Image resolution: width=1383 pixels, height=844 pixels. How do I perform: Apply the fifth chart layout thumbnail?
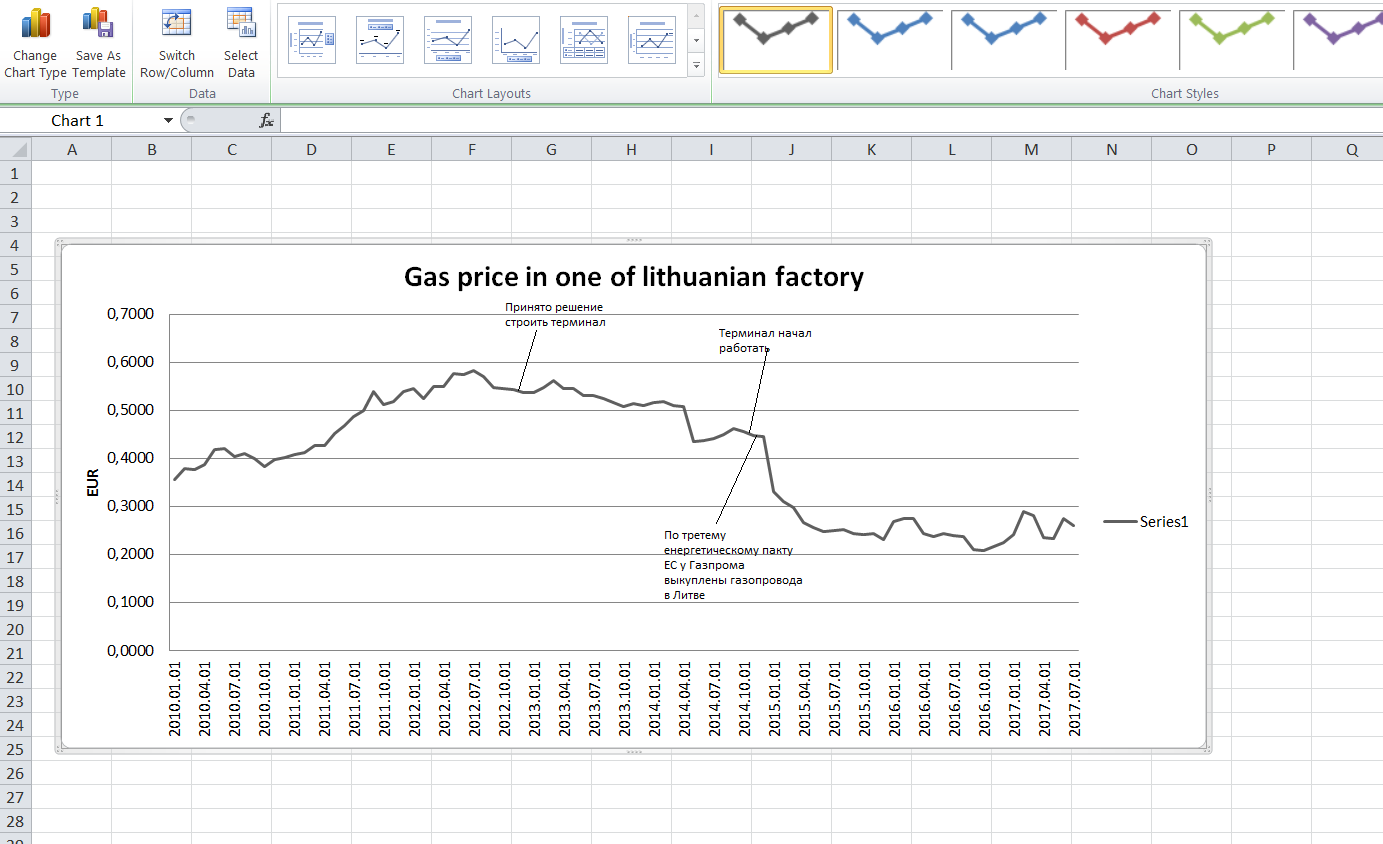click(x=584, y=40)
